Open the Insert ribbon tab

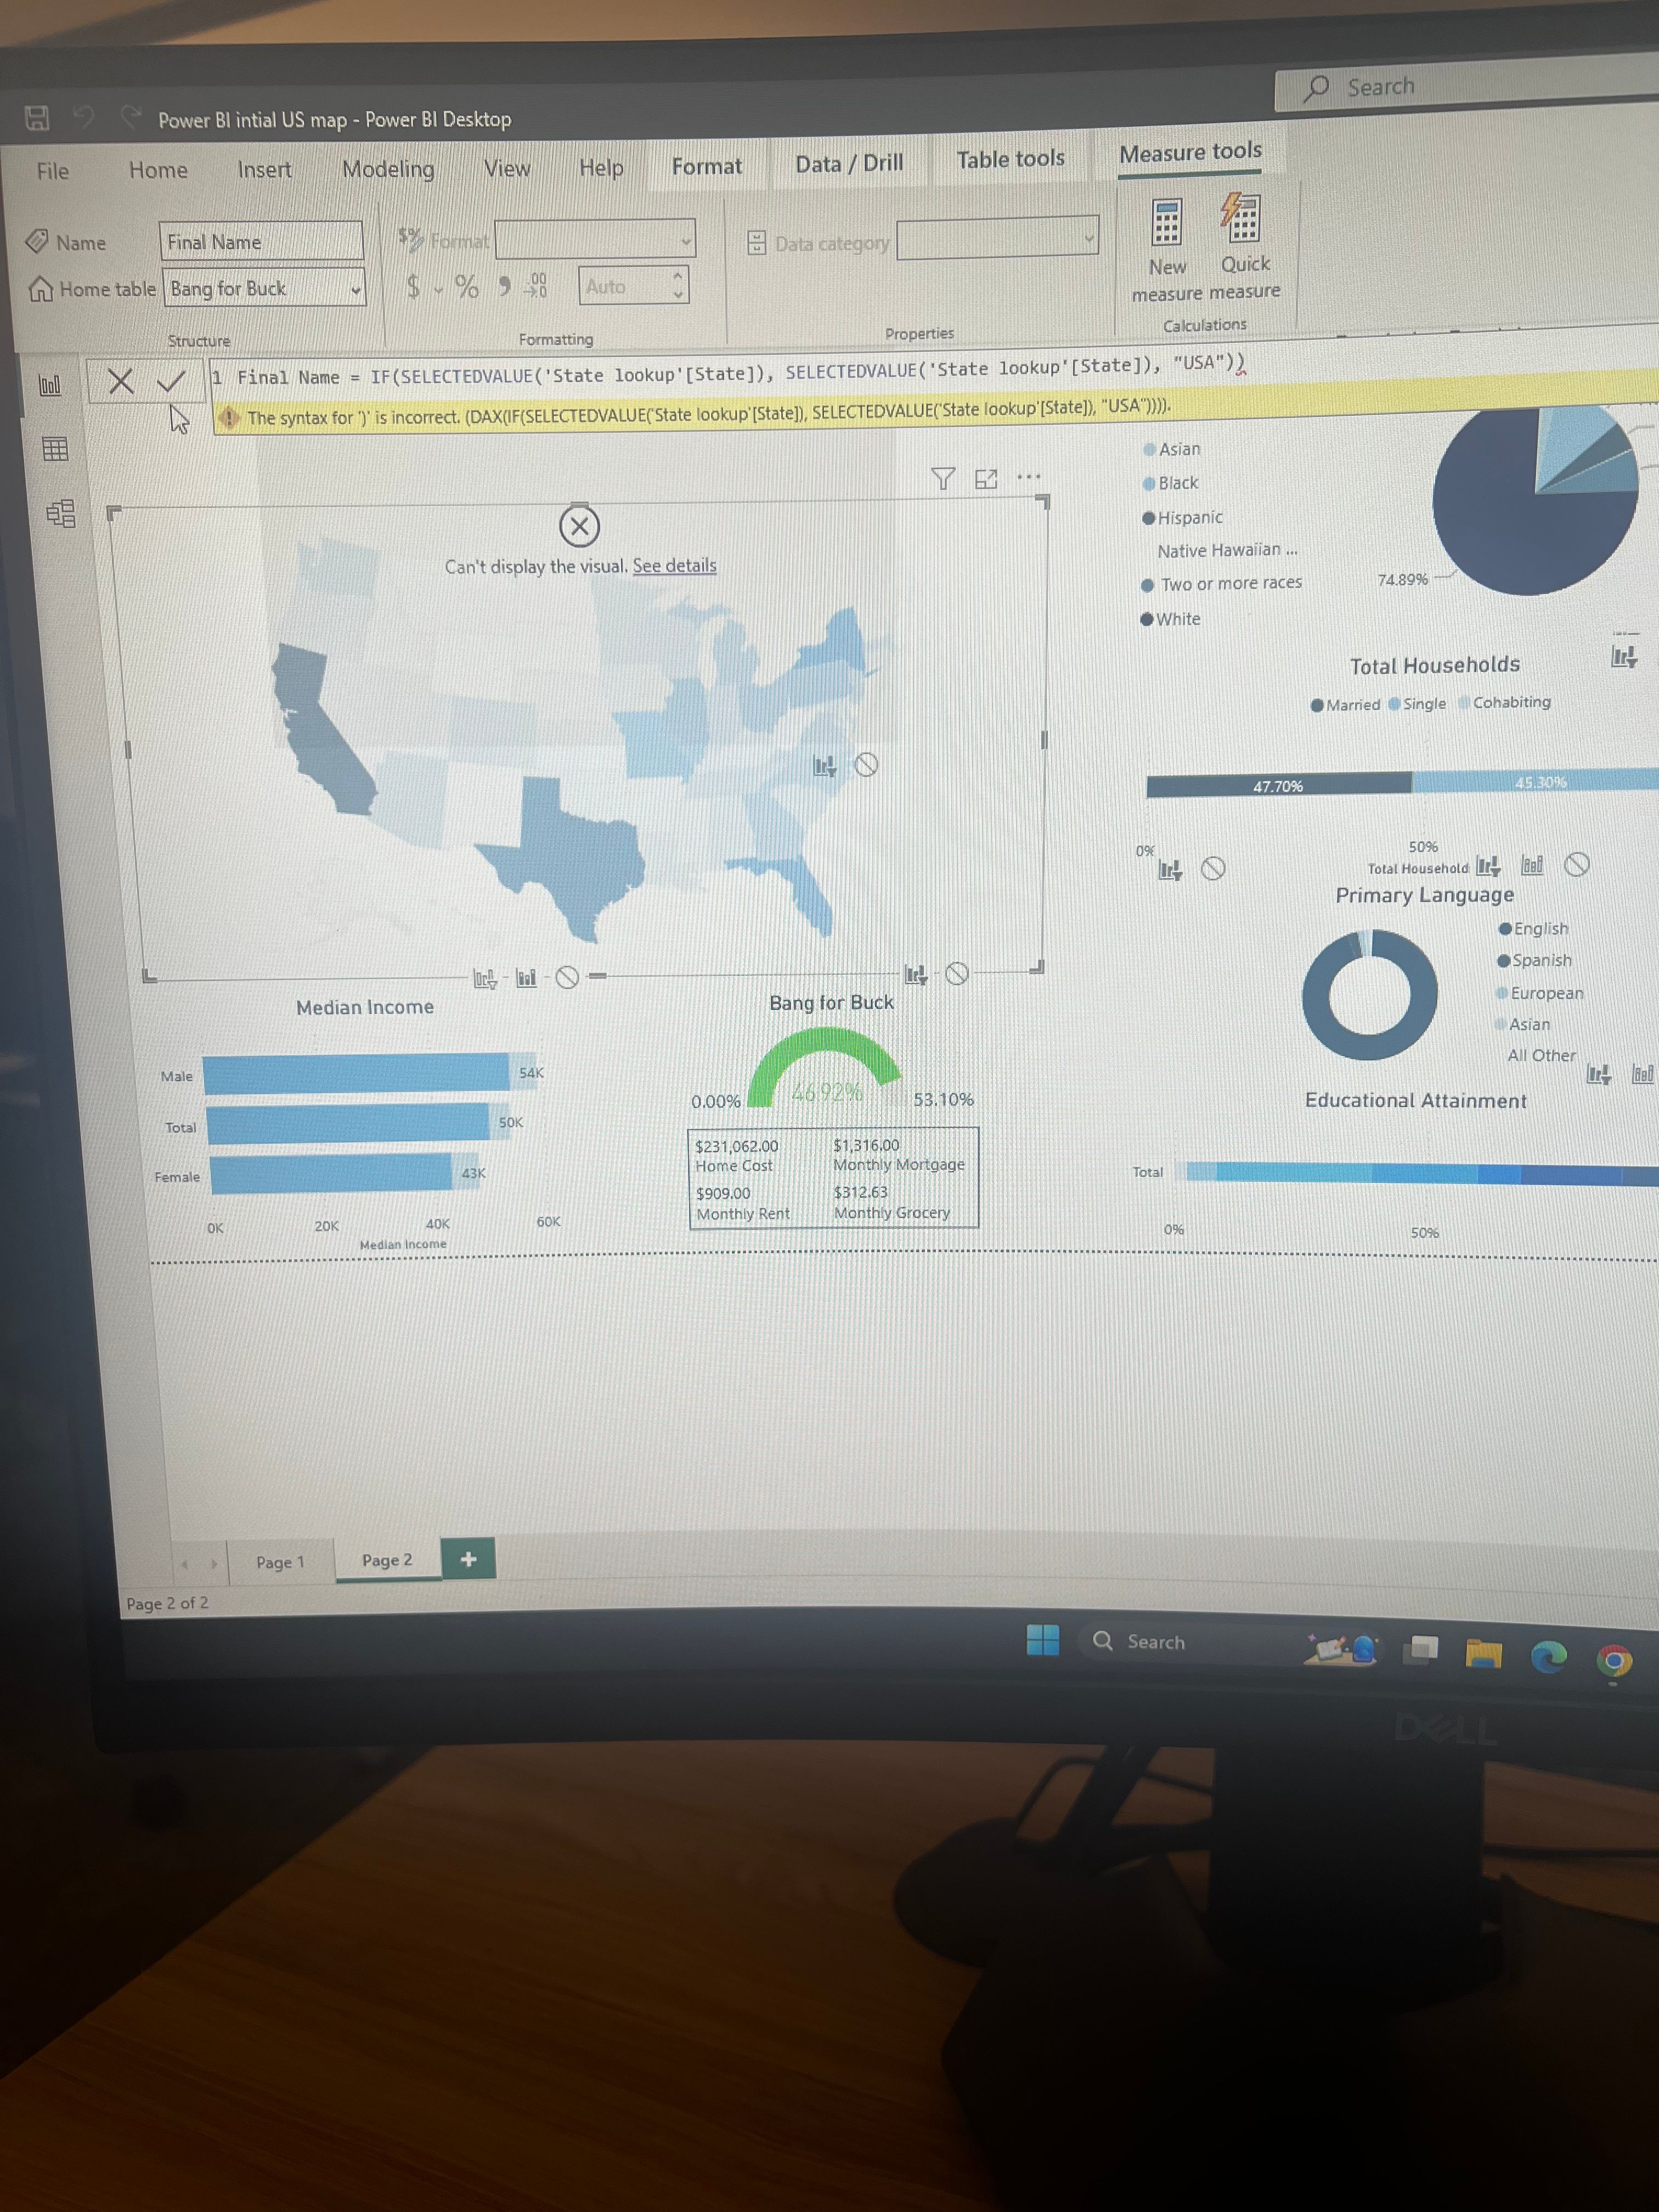(x=264, y=170)
